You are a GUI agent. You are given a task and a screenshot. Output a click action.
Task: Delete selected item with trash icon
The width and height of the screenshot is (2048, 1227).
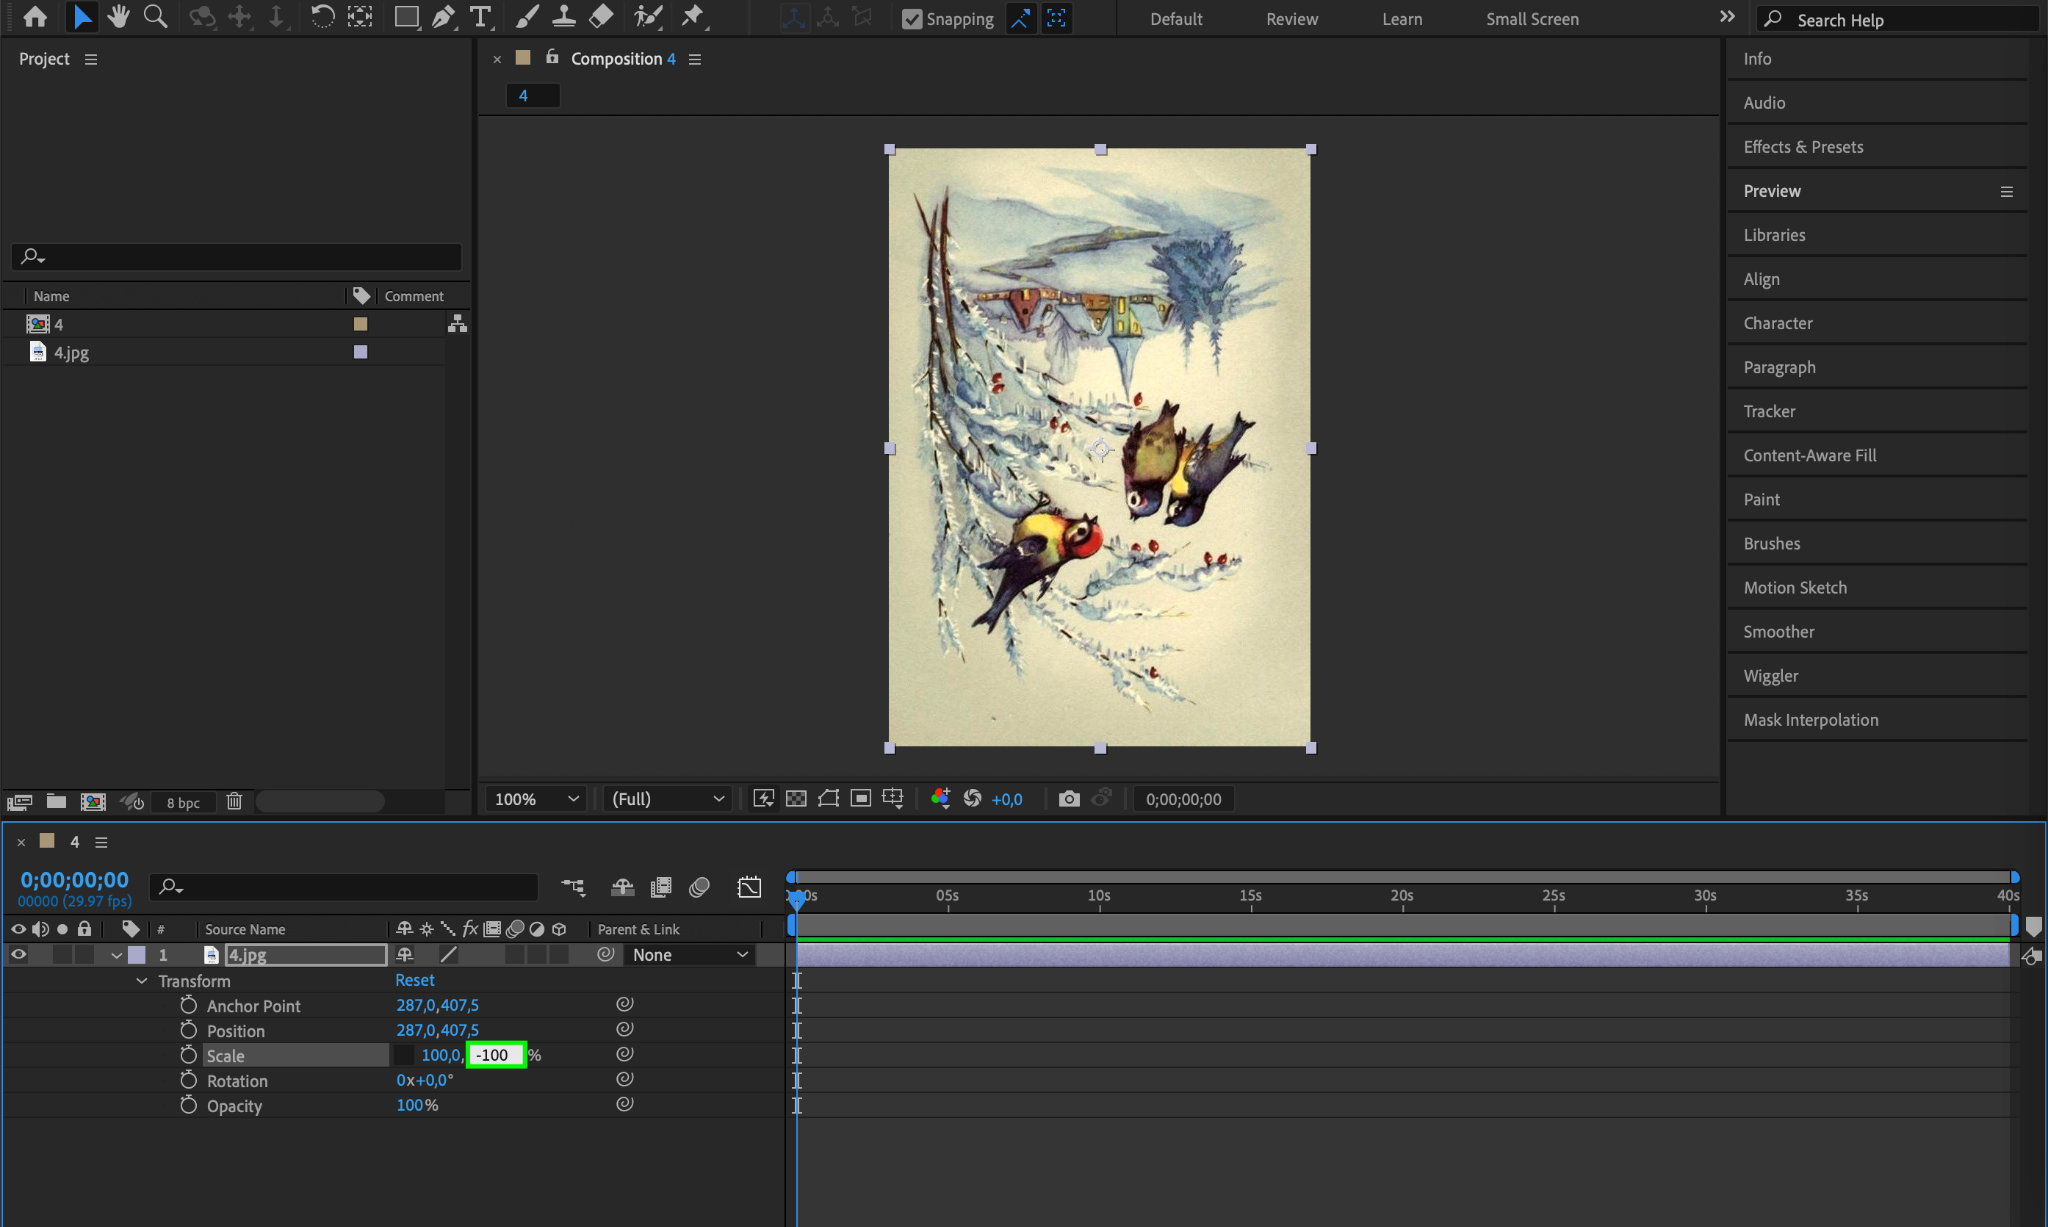pyautogui.click(x=234, y=801)
